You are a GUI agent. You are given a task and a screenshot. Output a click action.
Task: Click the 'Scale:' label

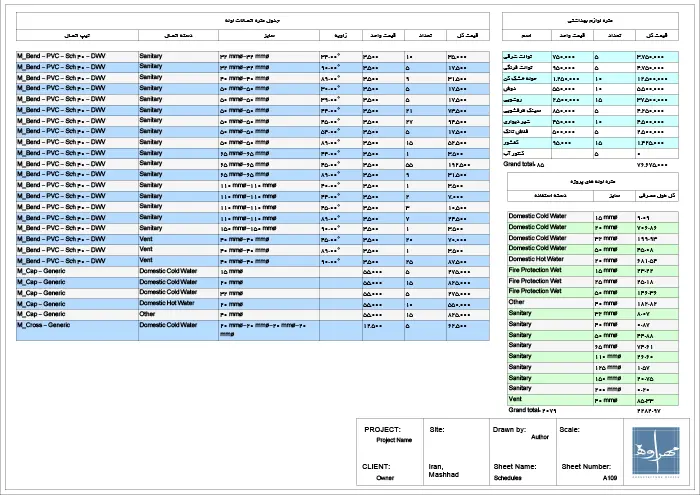click(x=570, y=430)
